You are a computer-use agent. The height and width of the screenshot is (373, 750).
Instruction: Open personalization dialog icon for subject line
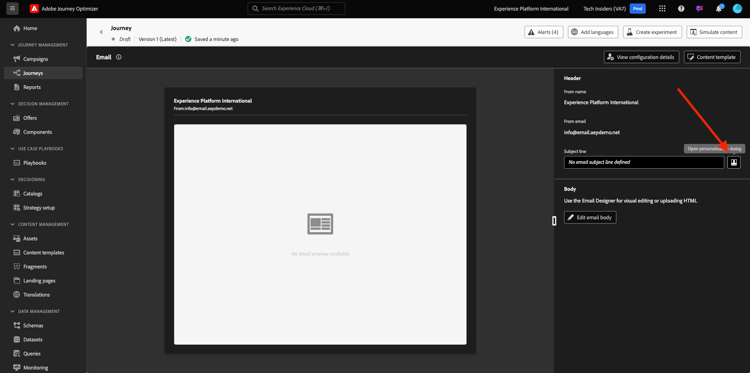[734, 163]
